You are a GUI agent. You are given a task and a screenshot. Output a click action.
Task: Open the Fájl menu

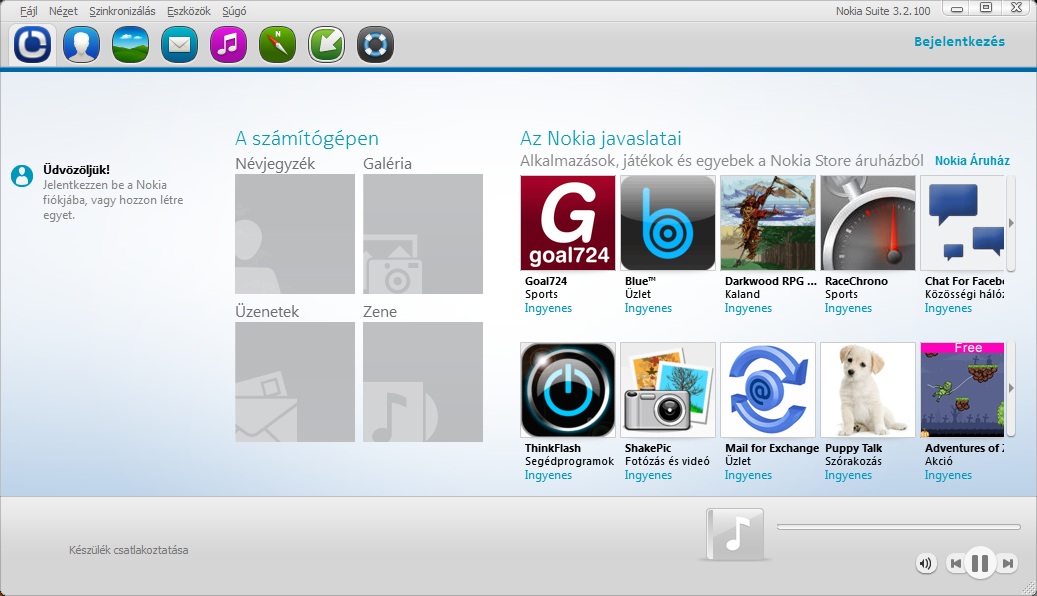click(x=28, y=11)
